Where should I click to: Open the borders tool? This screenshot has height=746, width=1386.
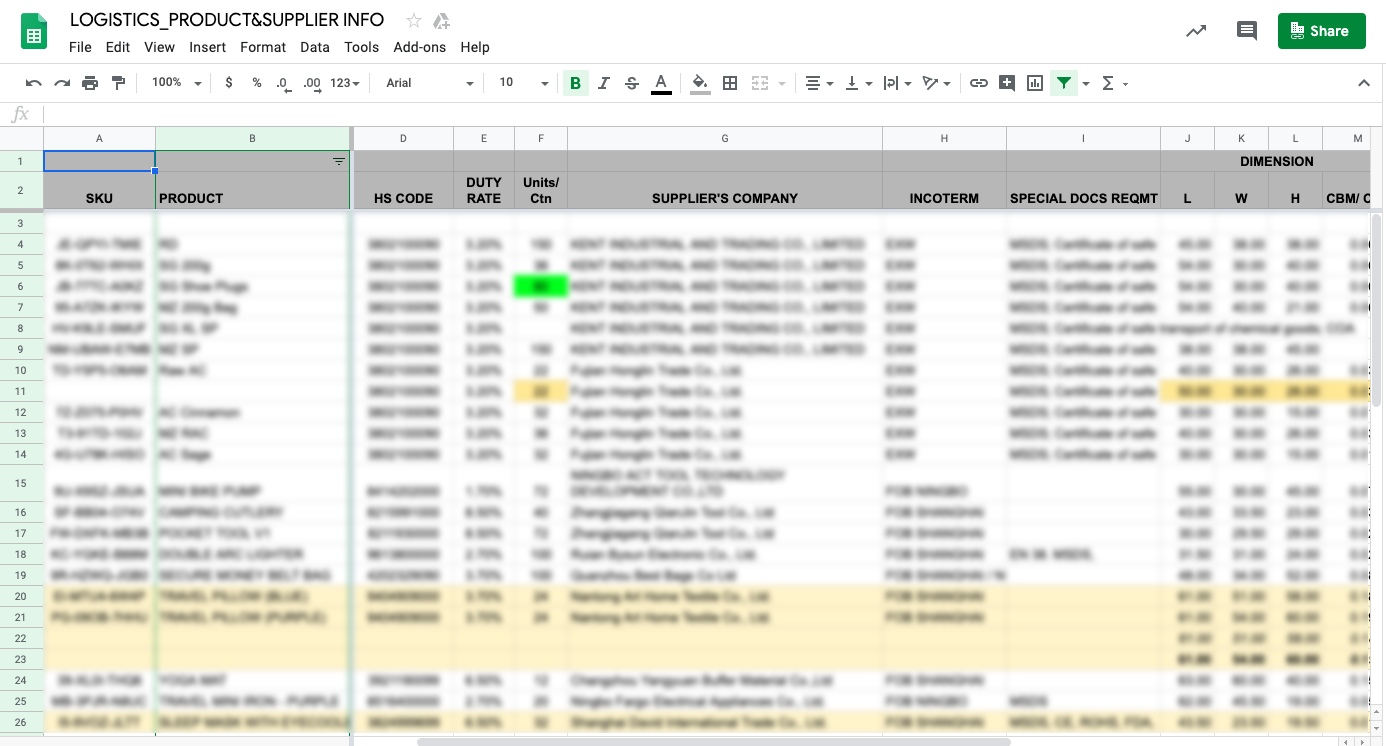point(730,83)
